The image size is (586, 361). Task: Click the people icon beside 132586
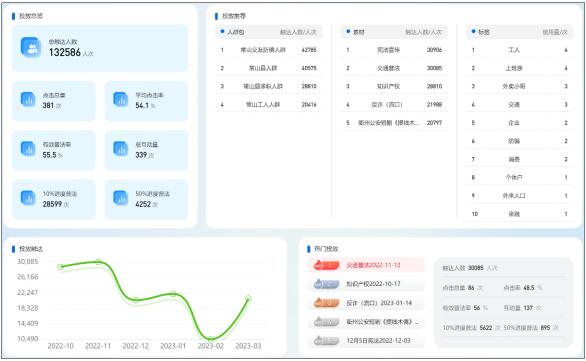click(30, 47)
